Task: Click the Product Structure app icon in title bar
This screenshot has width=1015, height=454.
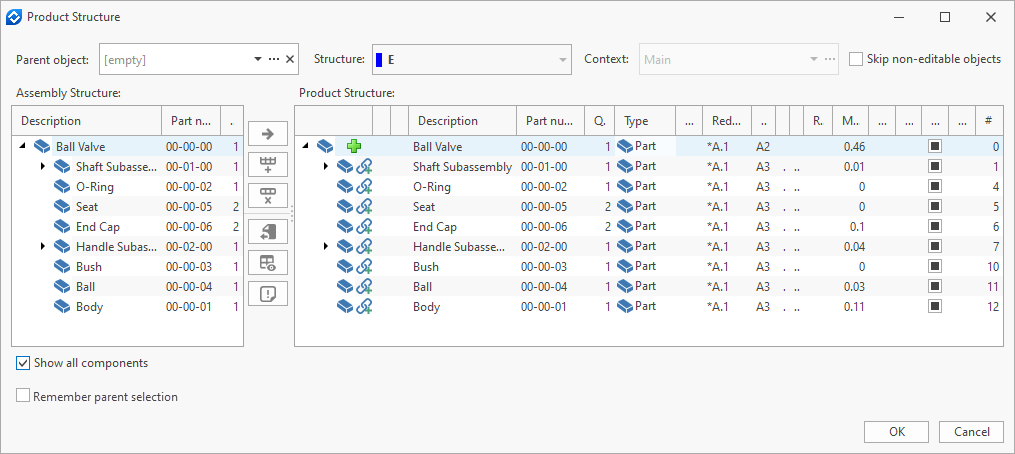Action: click(14, 17)
